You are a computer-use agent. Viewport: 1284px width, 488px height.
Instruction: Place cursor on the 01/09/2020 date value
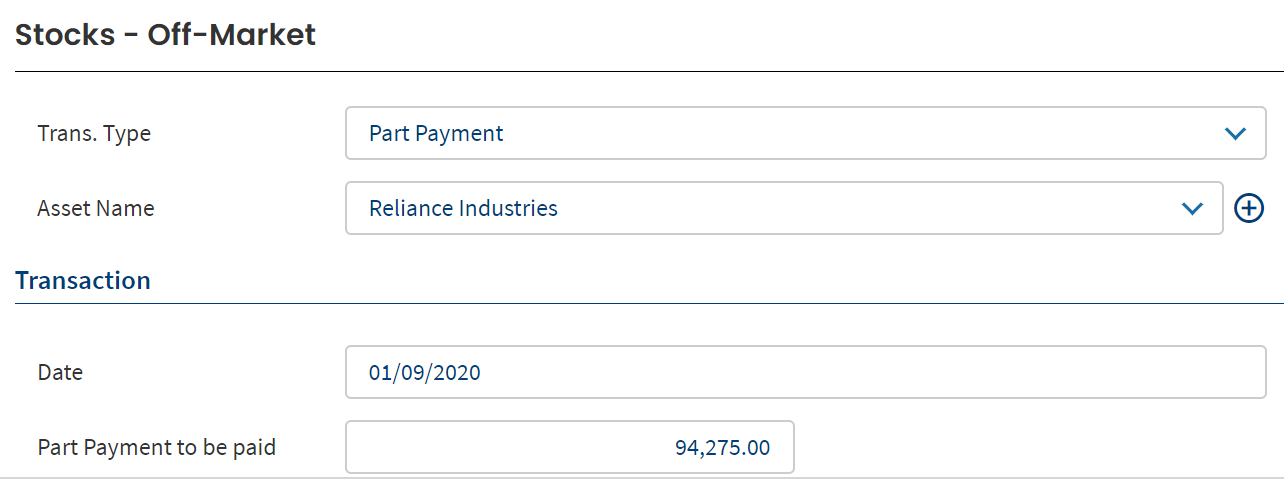[x=425, y=373]
